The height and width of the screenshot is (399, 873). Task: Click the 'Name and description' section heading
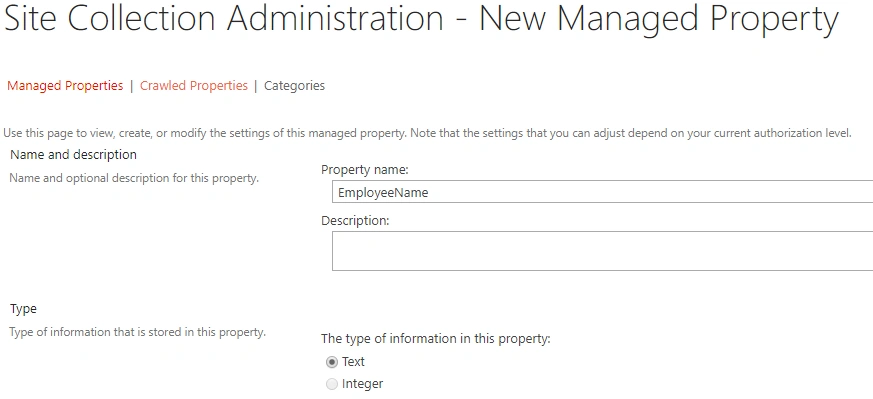[x=73, y=154]
